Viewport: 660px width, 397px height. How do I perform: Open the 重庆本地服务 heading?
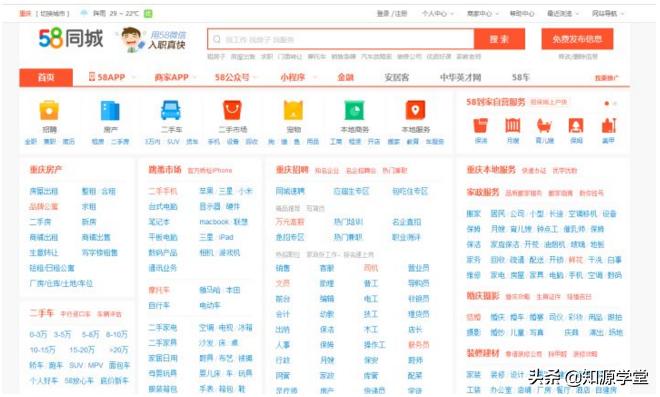491,170
